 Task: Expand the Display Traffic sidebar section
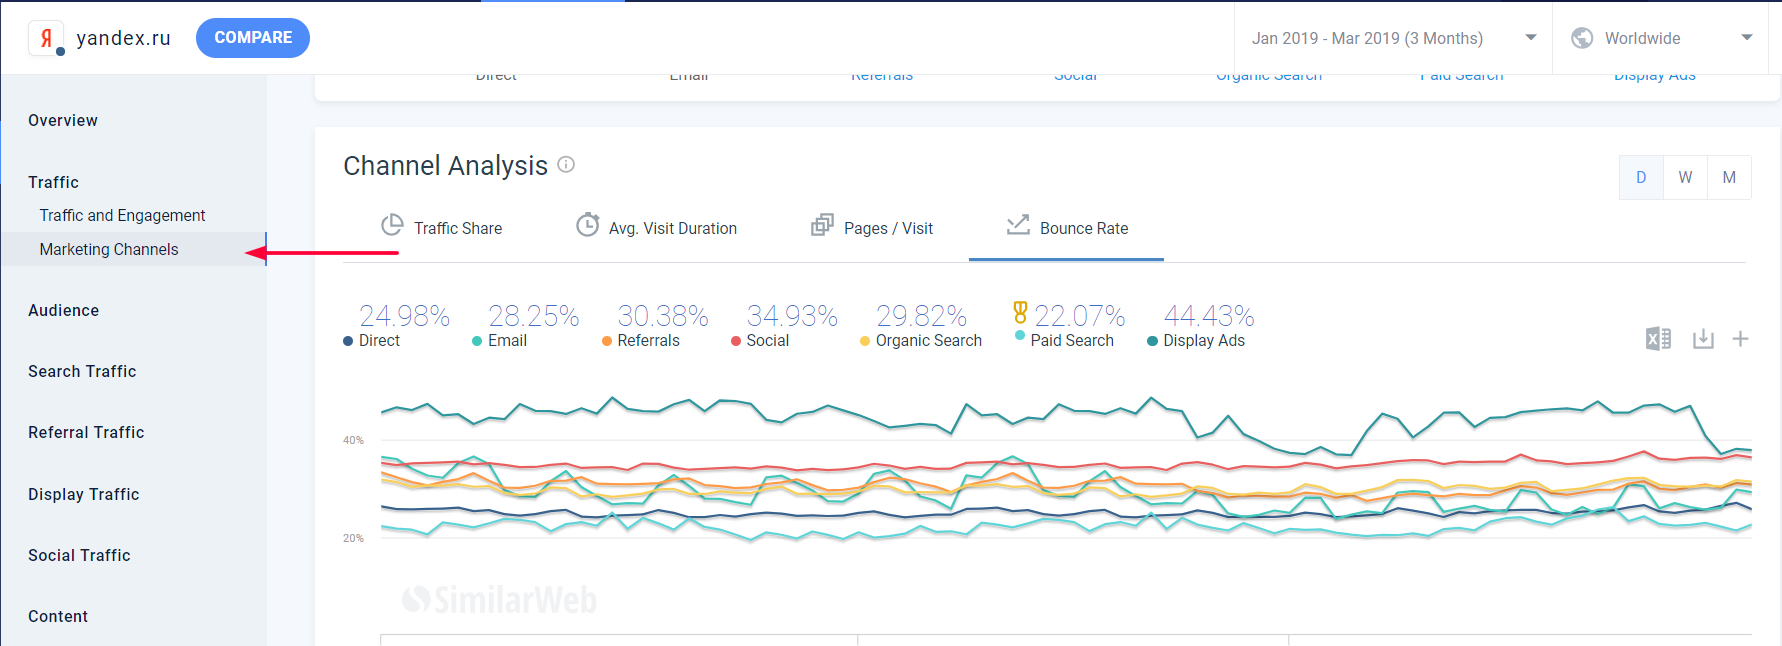point(84,495)
